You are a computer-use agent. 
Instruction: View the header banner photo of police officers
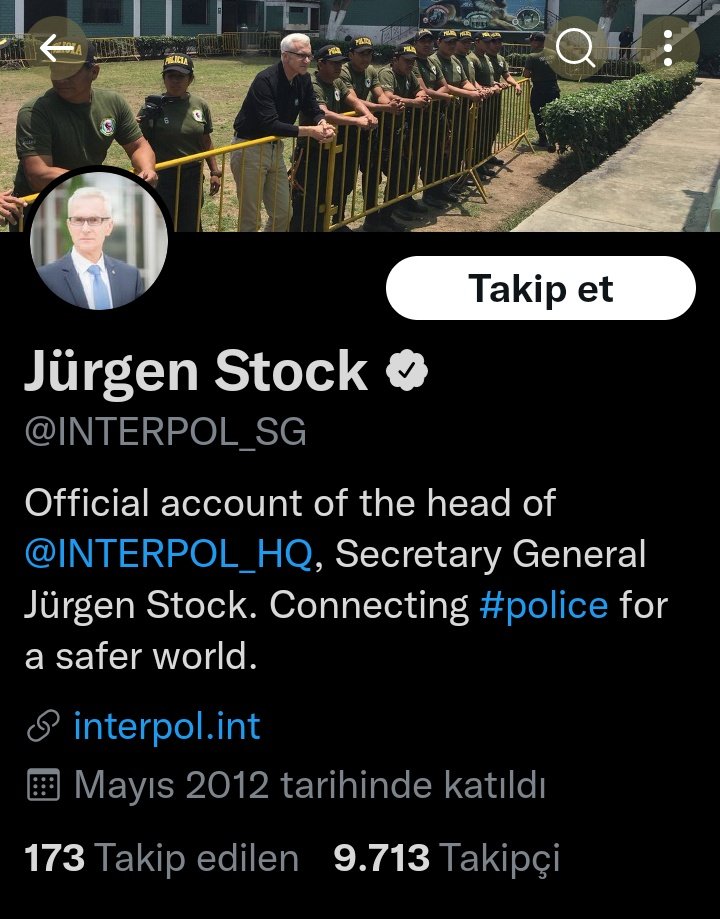coord(360,116)
